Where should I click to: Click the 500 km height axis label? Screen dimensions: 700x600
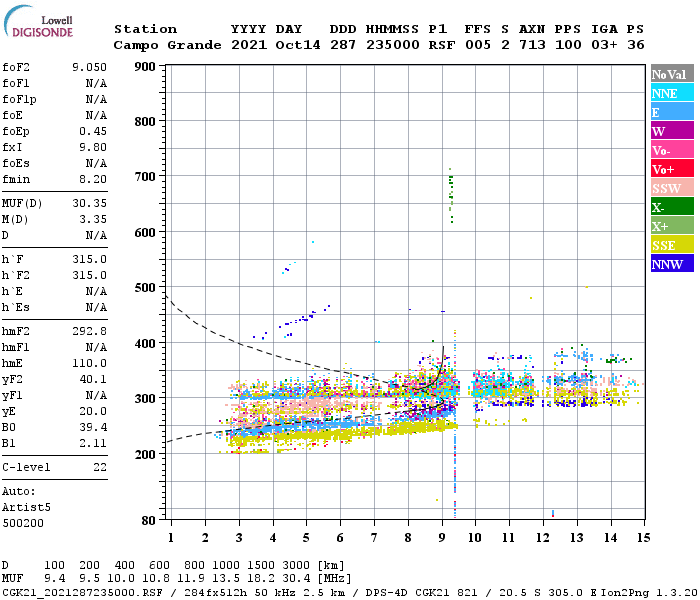click(145, 288)
